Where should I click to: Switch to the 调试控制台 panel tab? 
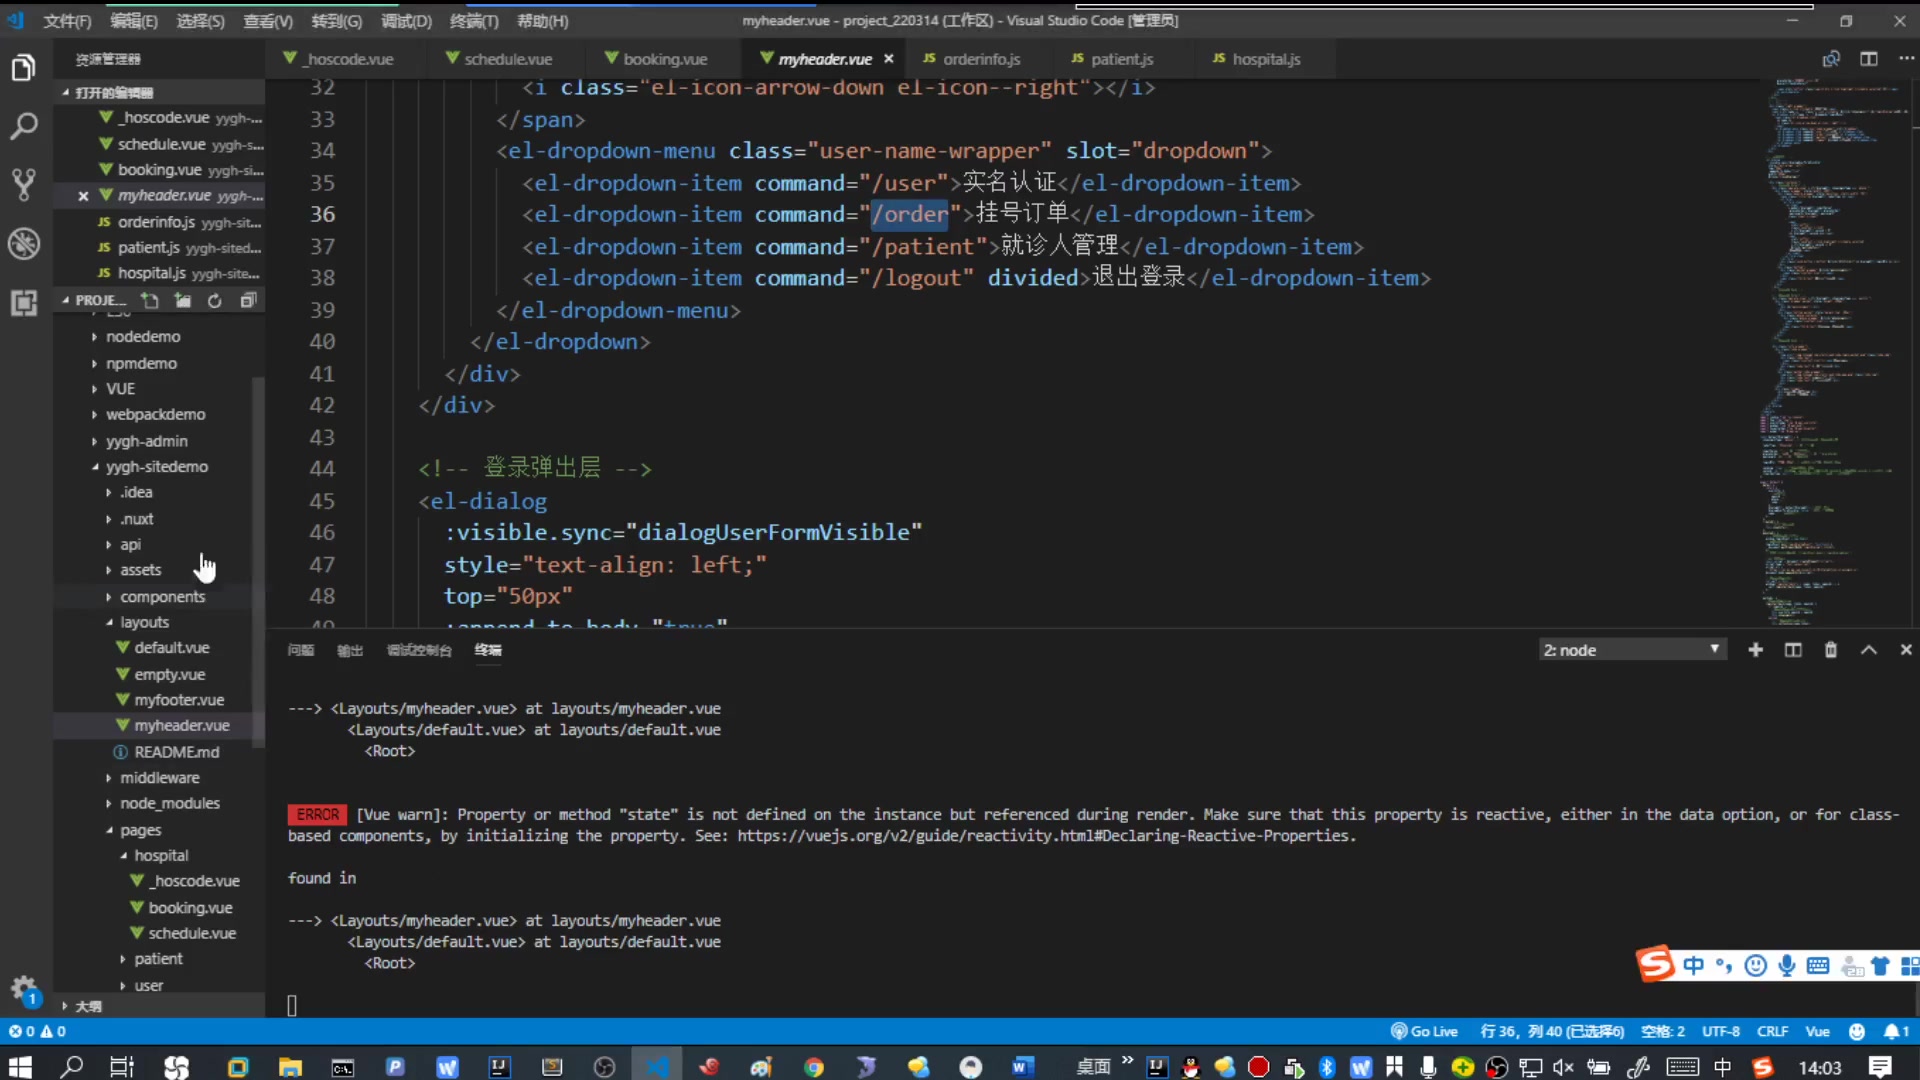point(419,650)
